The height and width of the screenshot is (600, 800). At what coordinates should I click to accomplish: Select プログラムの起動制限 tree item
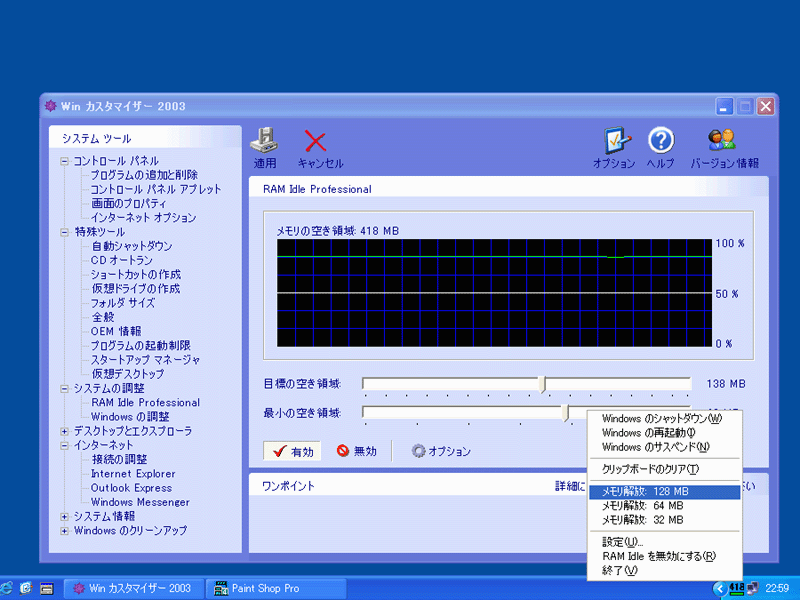(x=141, y=346)
